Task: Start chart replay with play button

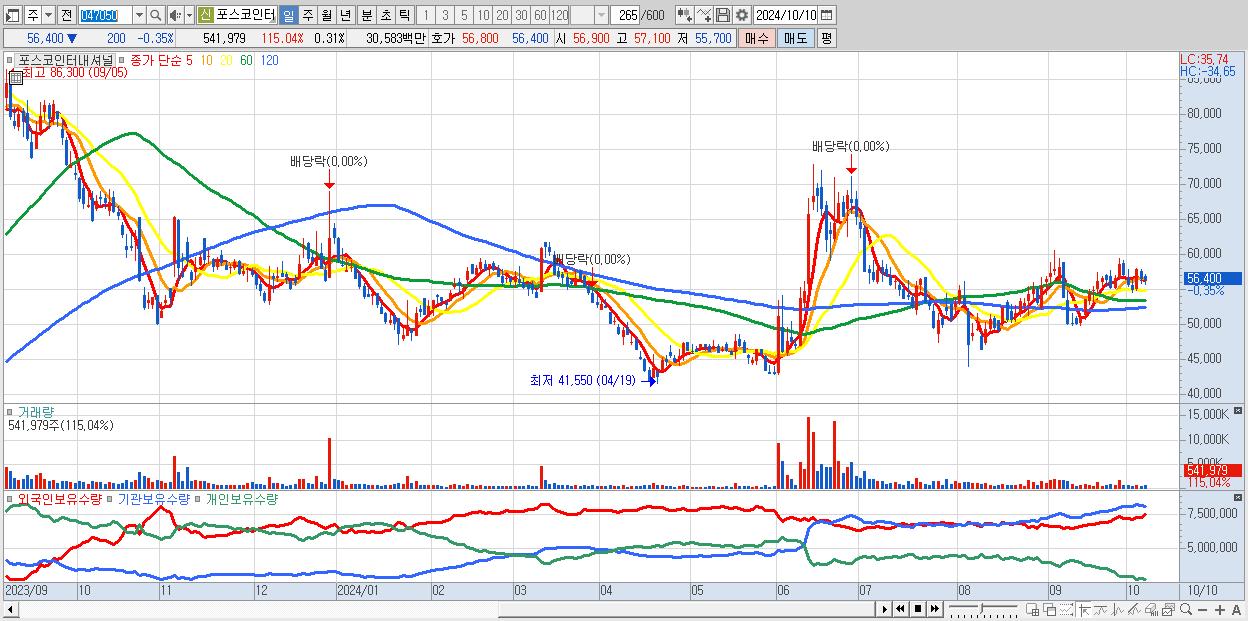Action: (x=884, y=609)
